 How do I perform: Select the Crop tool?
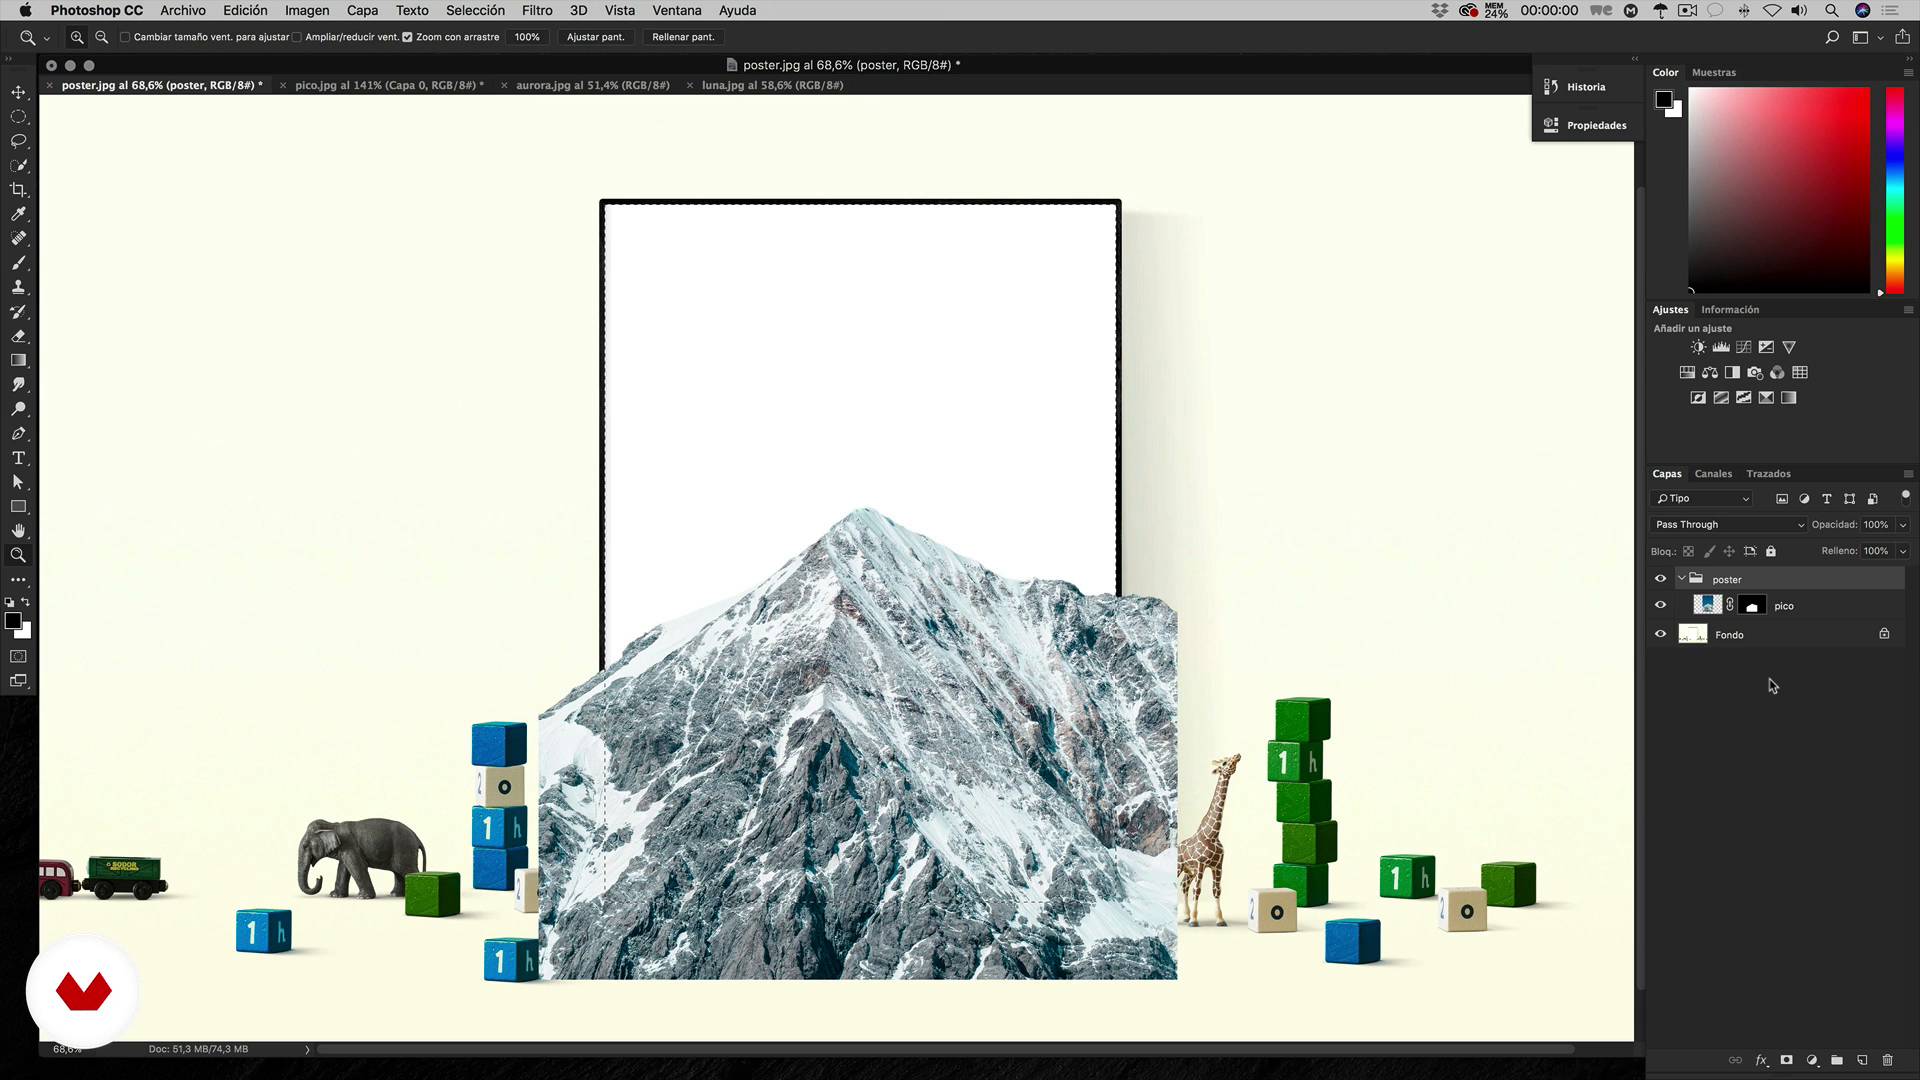pos(18,190)
